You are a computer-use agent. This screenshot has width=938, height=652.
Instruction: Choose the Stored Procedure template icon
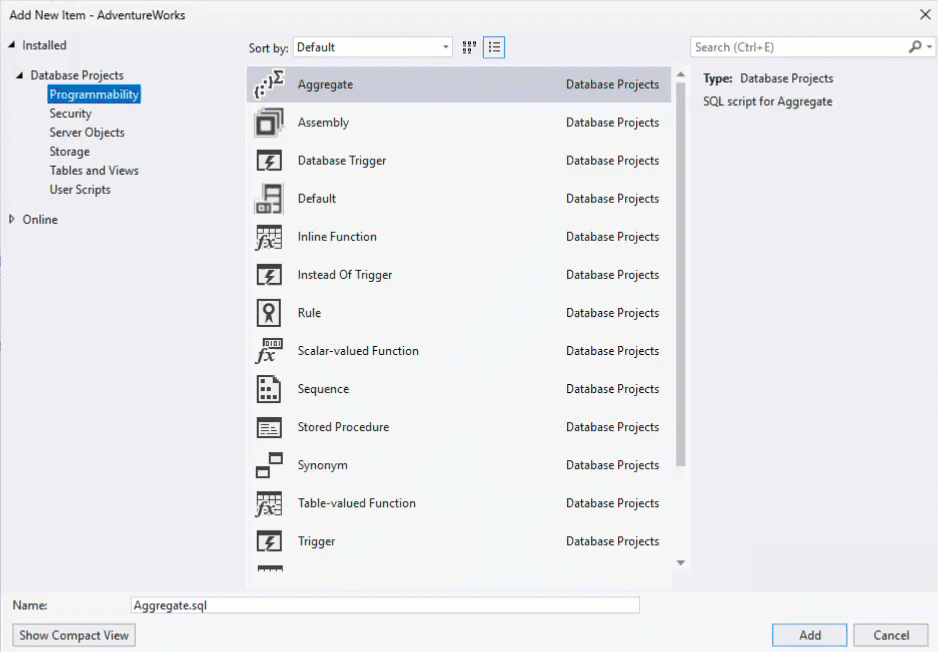[268, 427]
